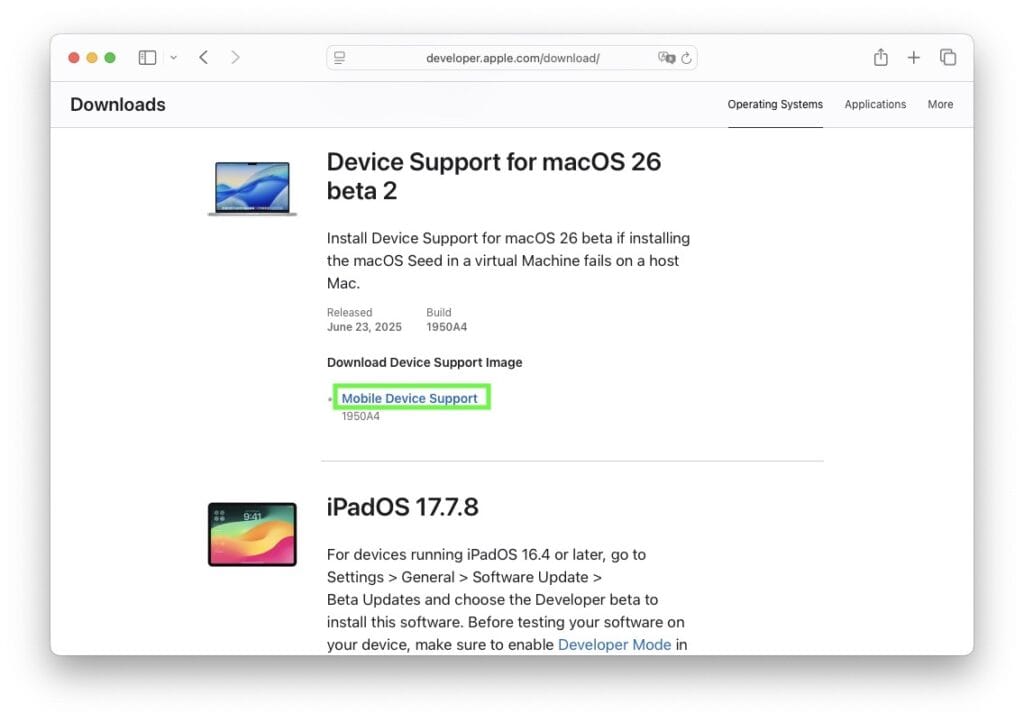This screenshot has height=722, width=1024.
Task: Click the page settings icon in address bar
Action: tap(340, 58)
